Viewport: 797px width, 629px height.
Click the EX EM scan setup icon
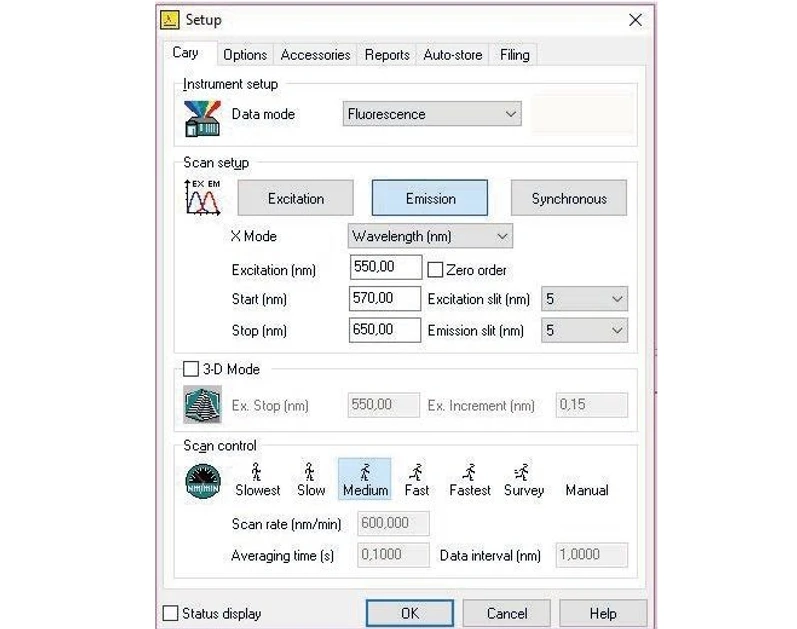click(x=202, y=197)
